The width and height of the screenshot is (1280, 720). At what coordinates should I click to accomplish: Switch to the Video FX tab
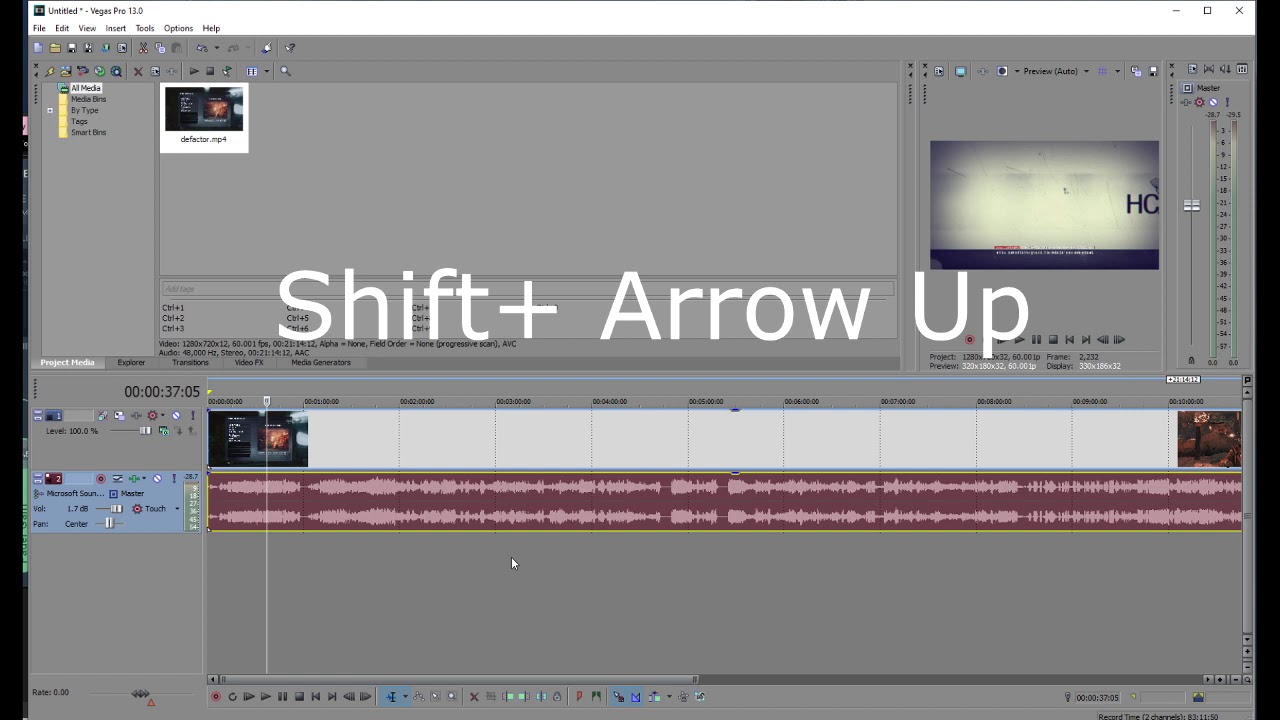tap(249, 362)
